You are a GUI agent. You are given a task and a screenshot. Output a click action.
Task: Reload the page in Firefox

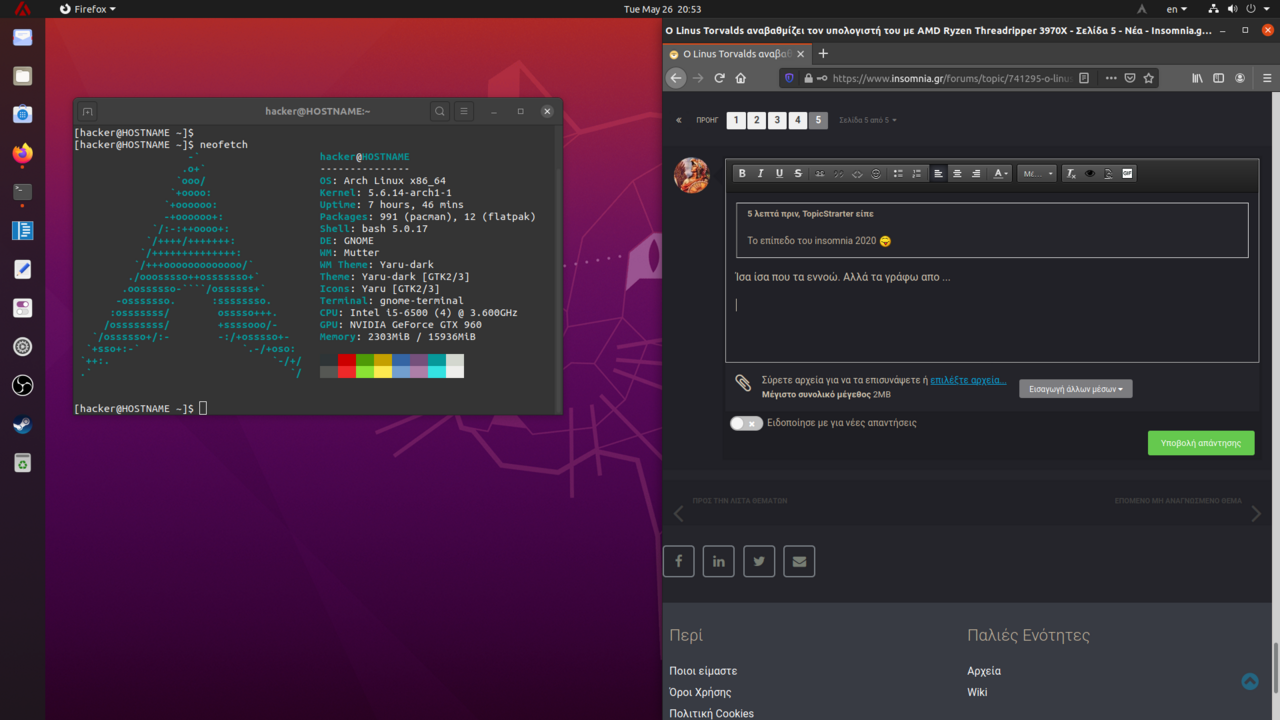click(719, 78)
